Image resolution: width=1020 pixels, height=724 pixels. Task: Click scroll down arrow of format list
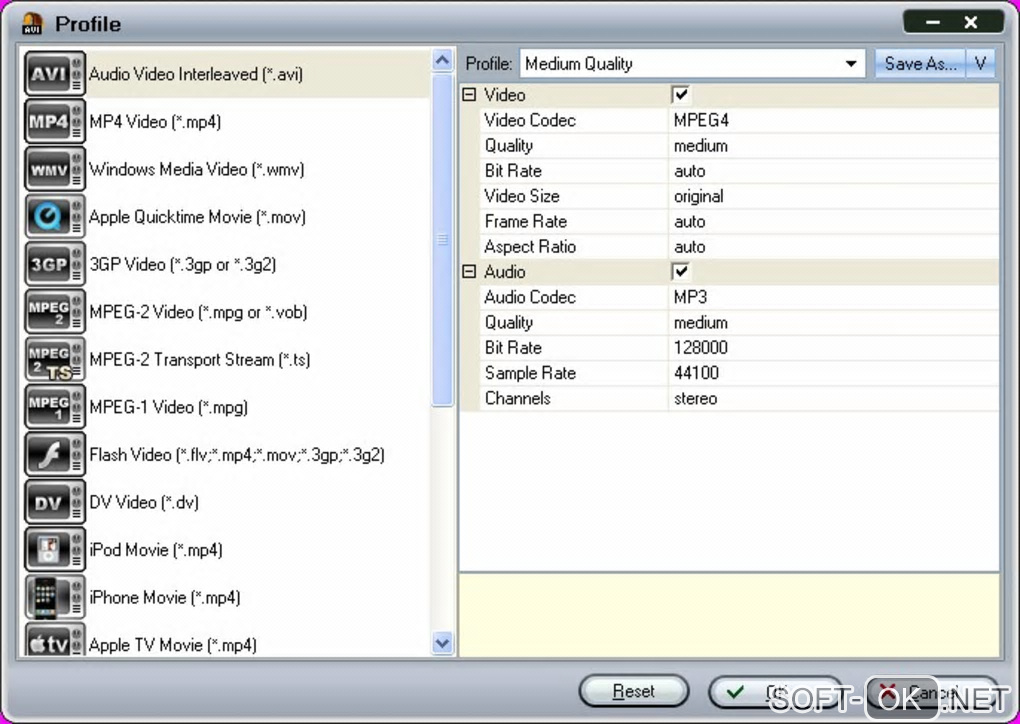point(442,644)
